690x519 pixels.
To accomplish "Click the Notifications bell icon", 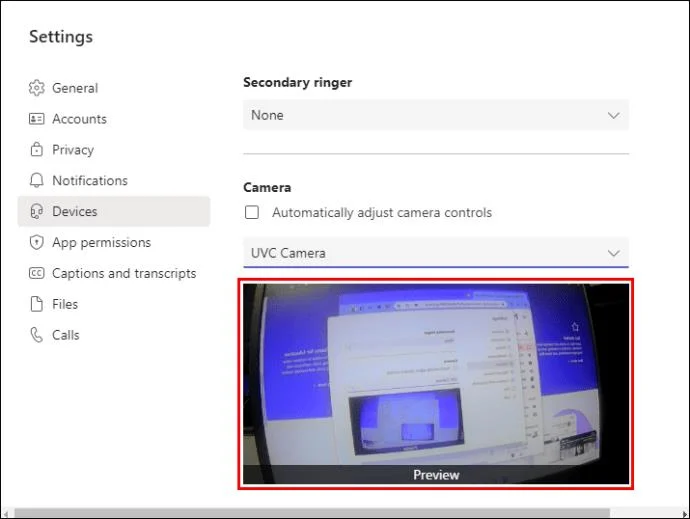I will [x=37, y=180].
